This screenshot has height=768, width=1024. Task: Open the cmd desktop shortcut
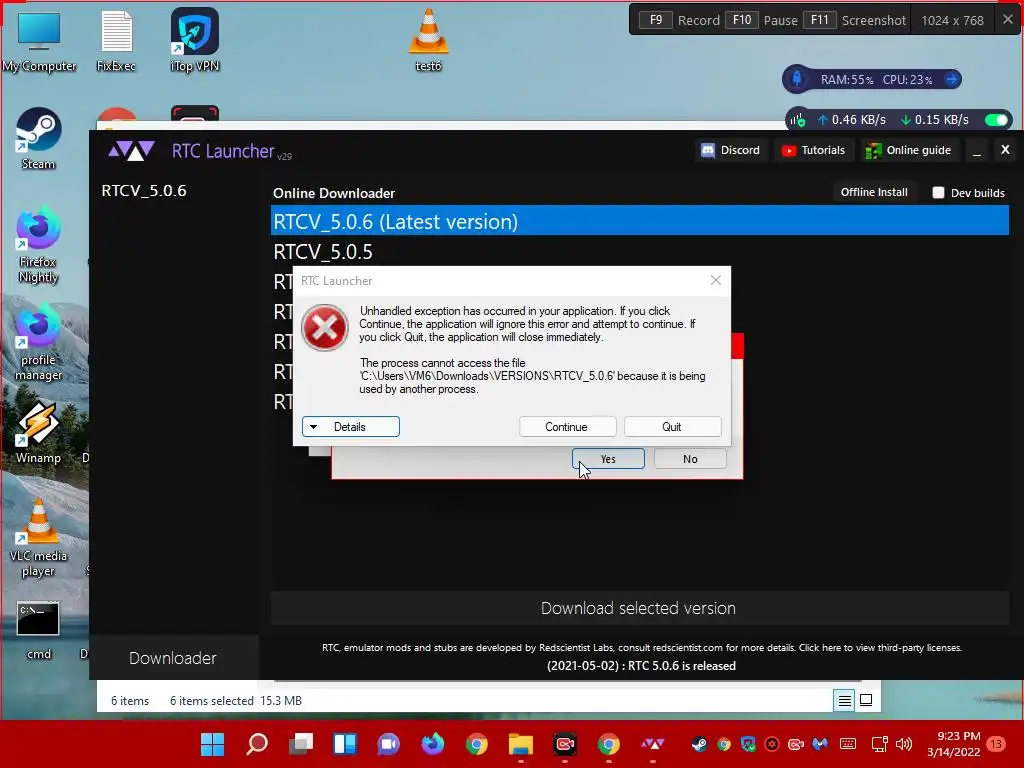[x=39, y=630]
